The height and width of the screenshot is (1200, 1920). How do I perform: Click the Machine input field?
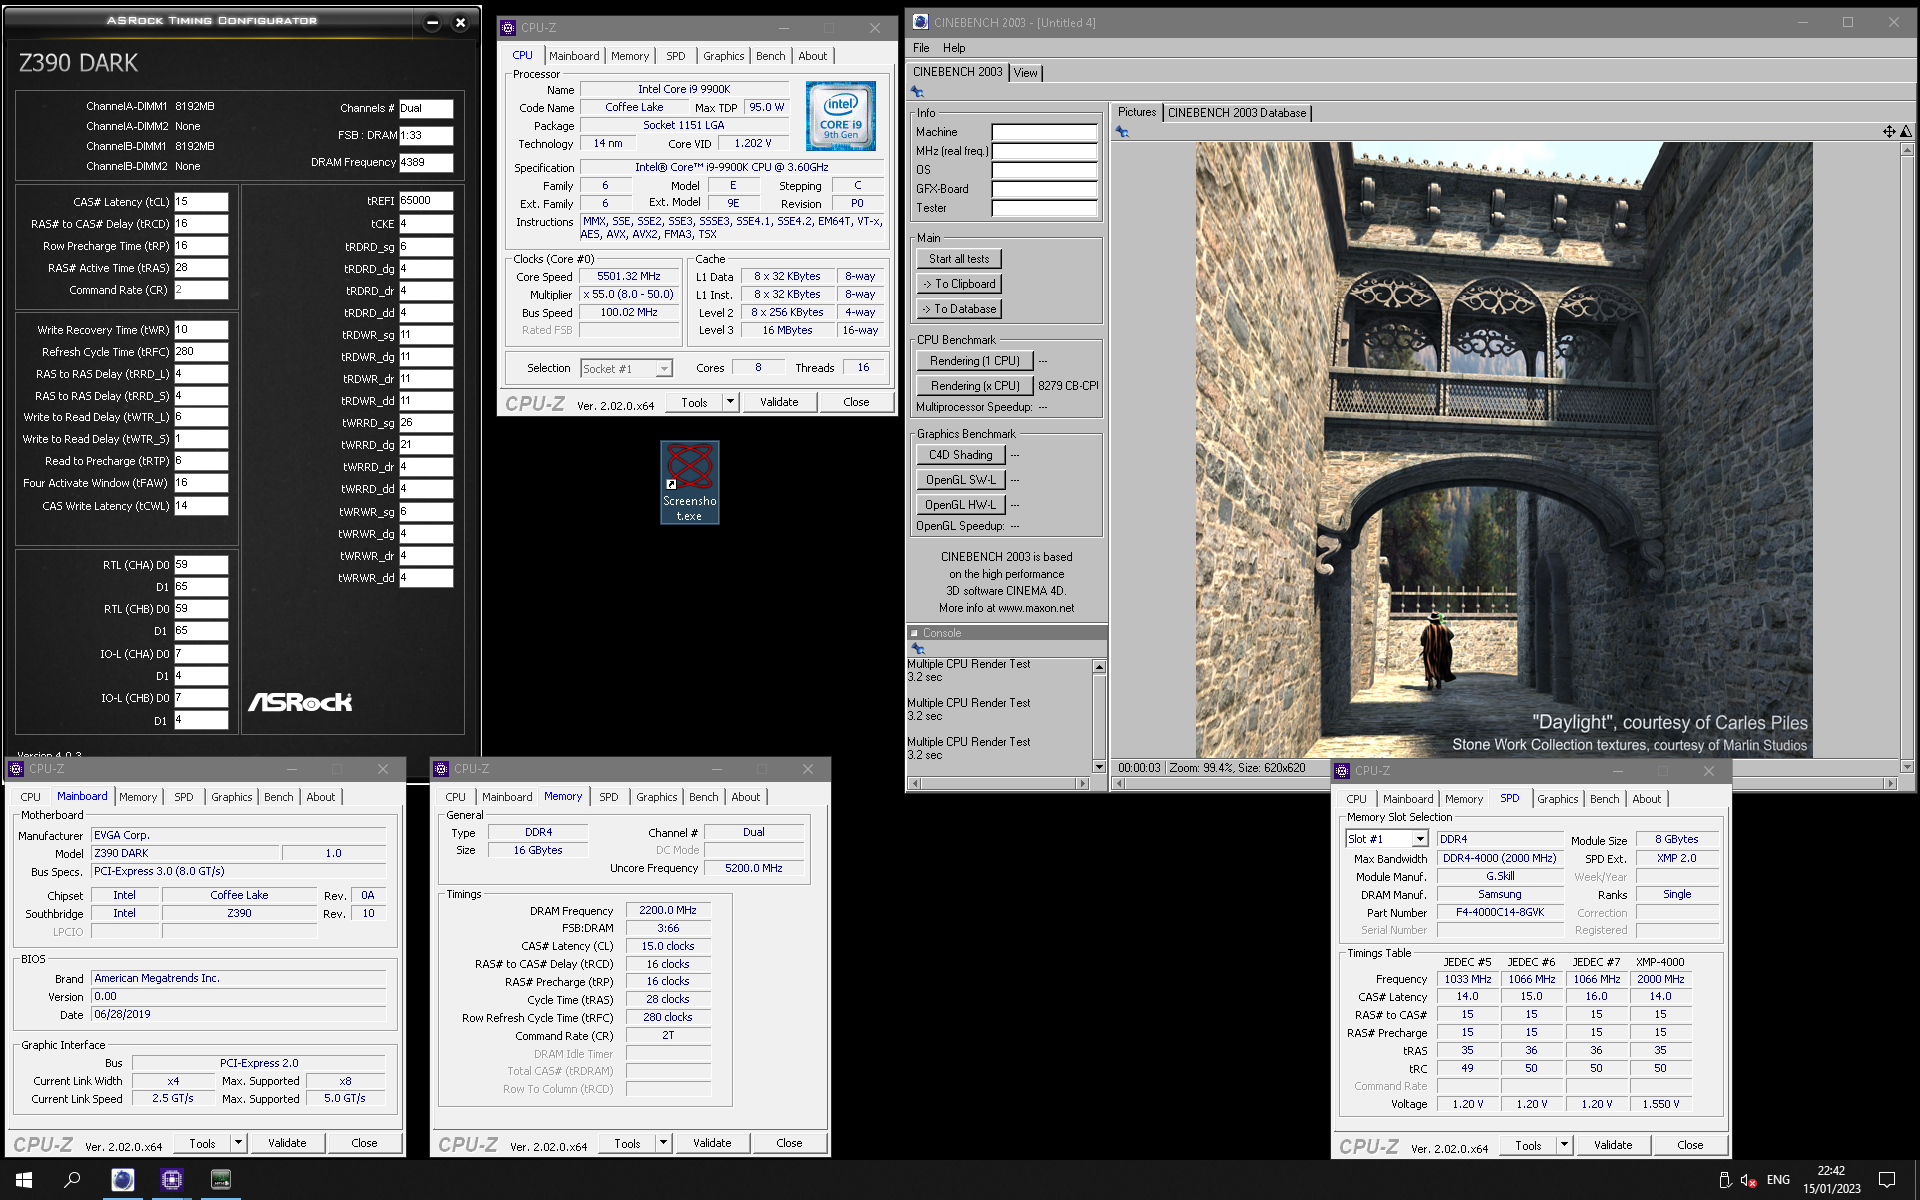(x=1044, y=132)
